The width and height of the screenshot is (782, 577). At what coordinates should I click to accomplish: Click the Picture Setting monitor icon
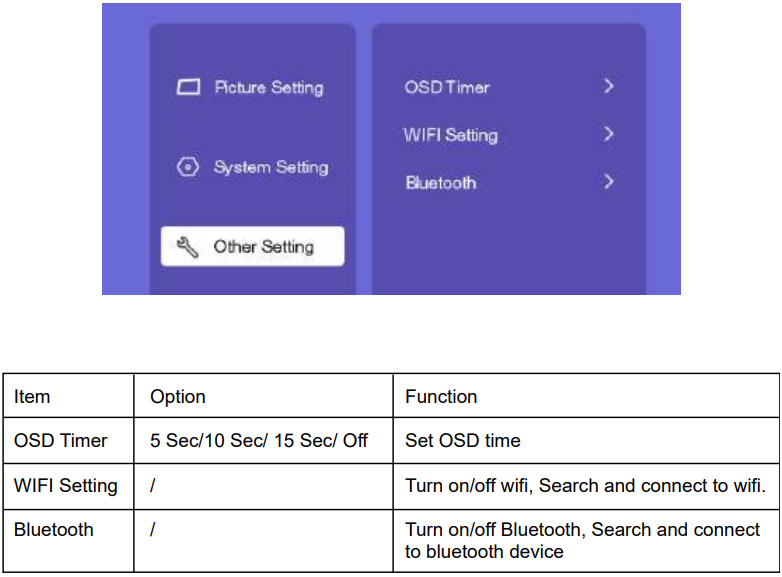(x=188, y=88)
